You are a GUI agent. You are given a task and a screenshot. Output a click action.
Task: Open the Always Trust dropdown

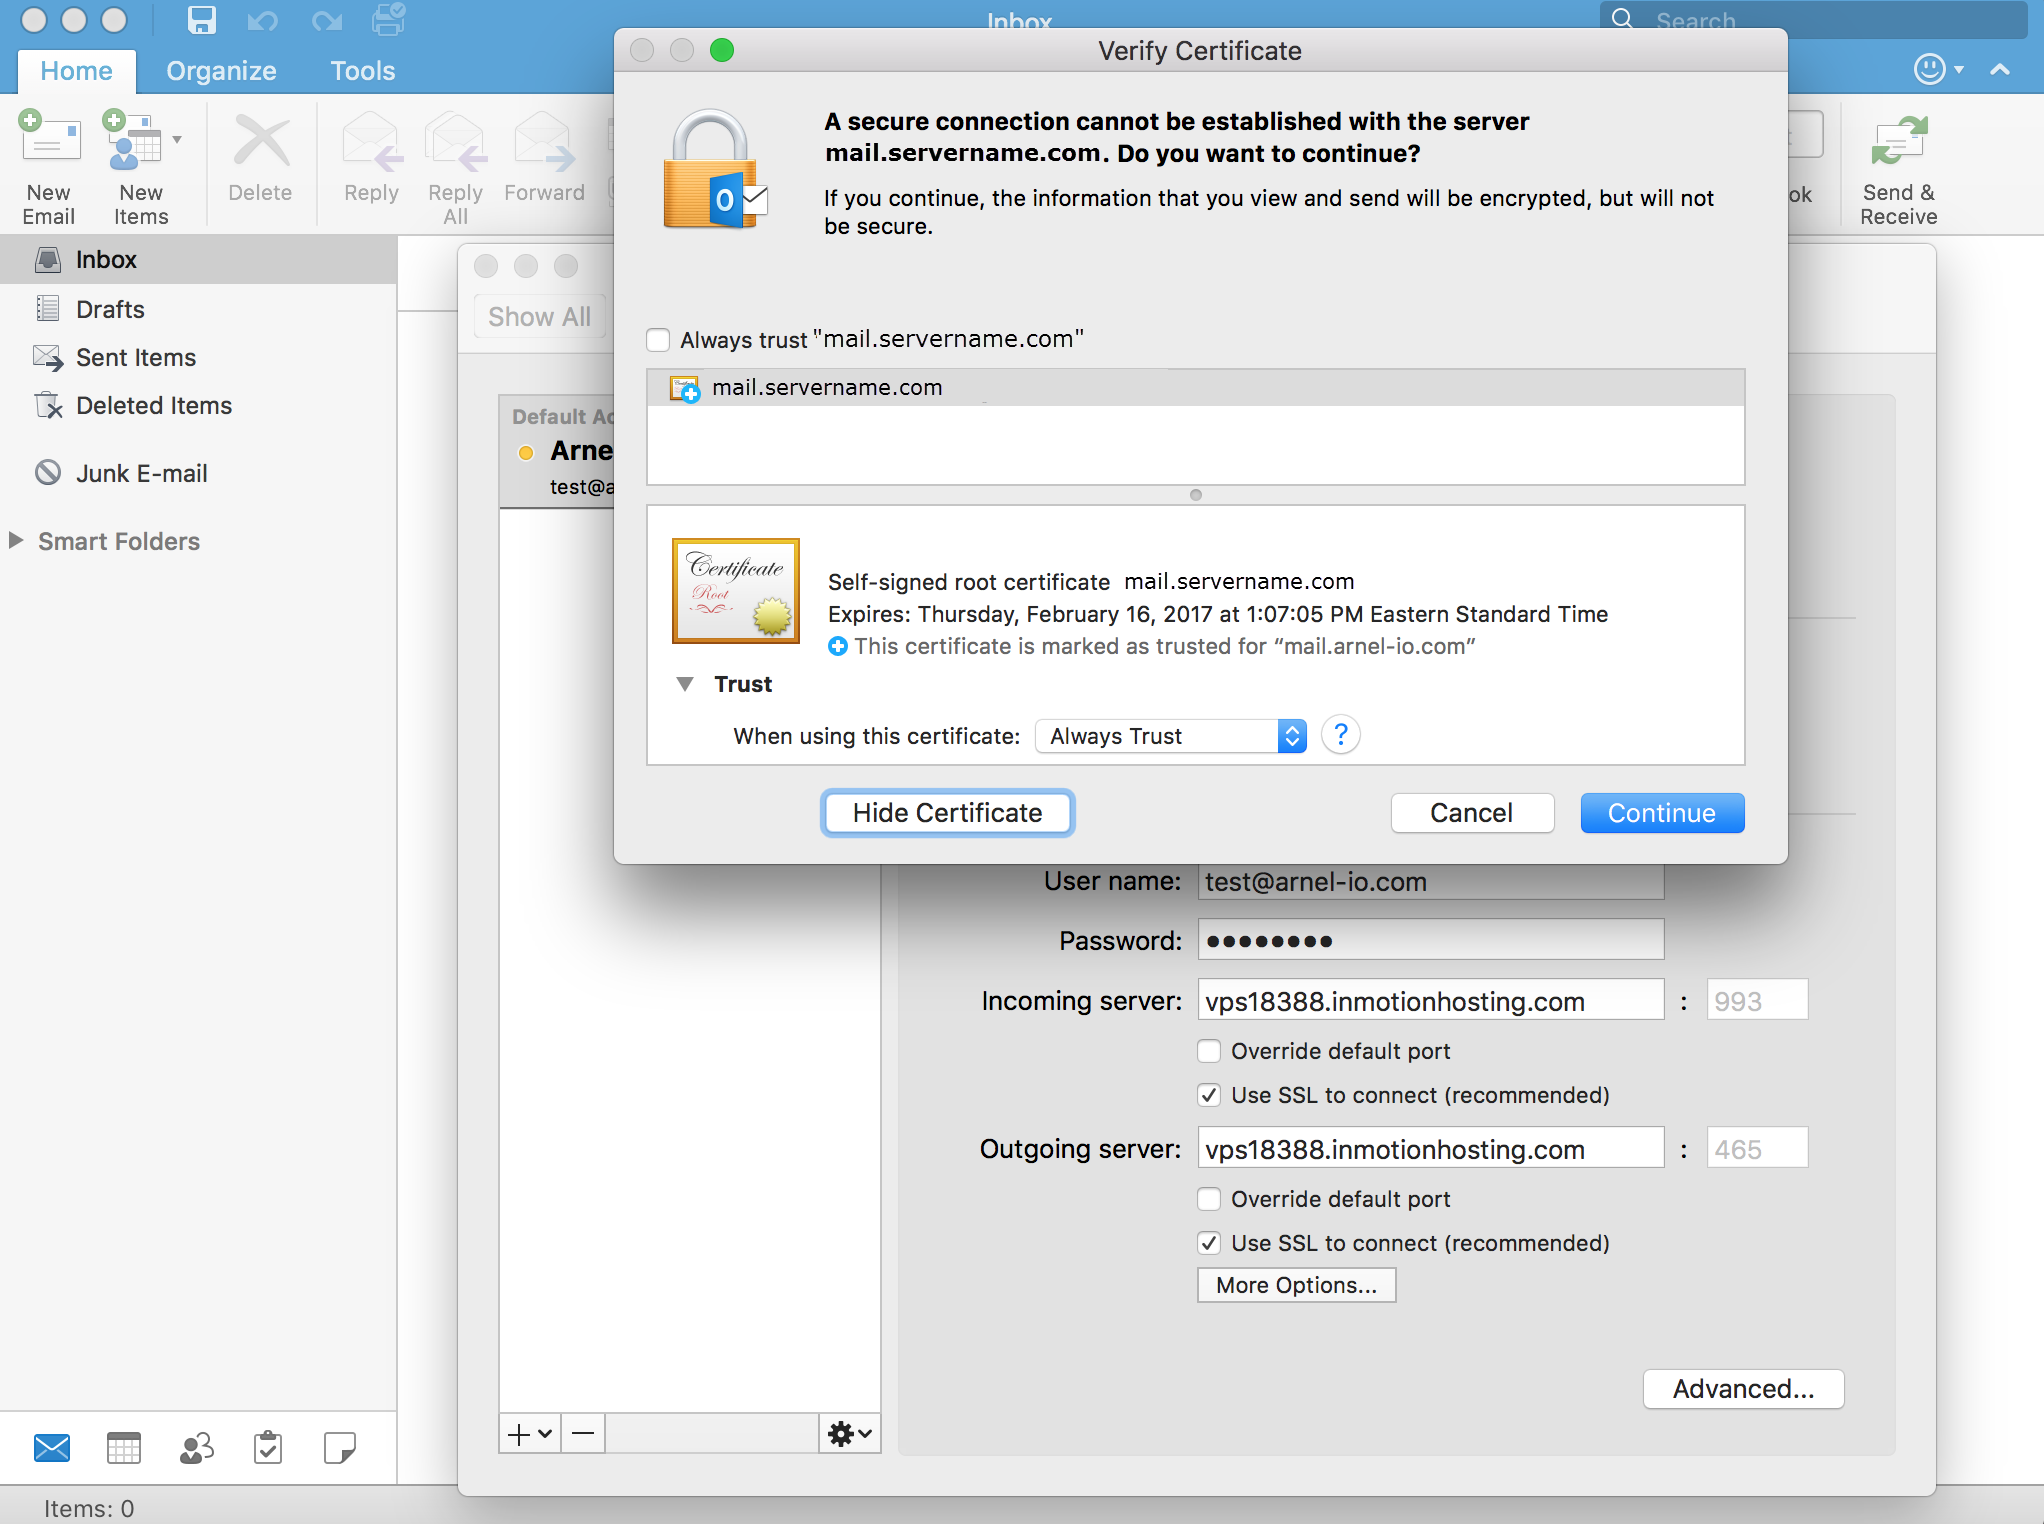(x=1170, y=736)
